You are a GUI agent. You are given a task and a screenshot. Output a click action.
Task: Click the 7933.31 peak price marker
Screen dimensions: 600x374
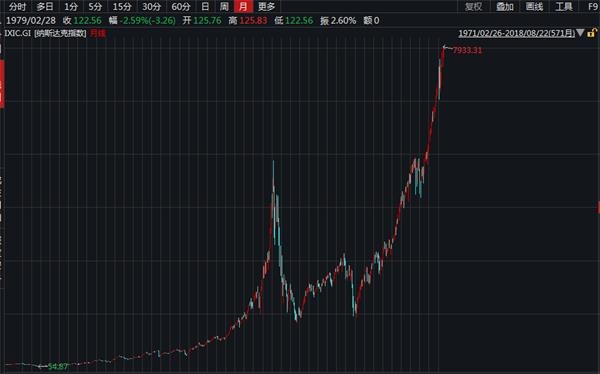coord(467,50)
